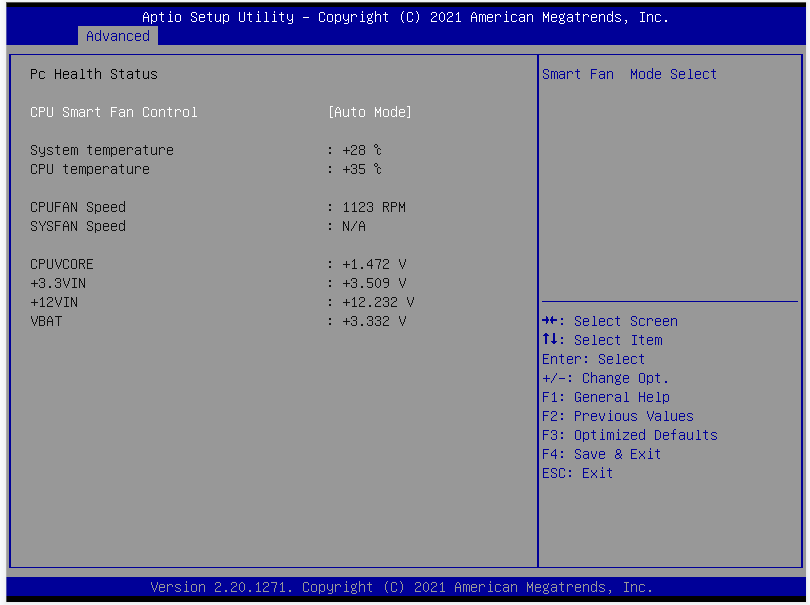
Task: Open the Advanced tab
Action: 117,36
